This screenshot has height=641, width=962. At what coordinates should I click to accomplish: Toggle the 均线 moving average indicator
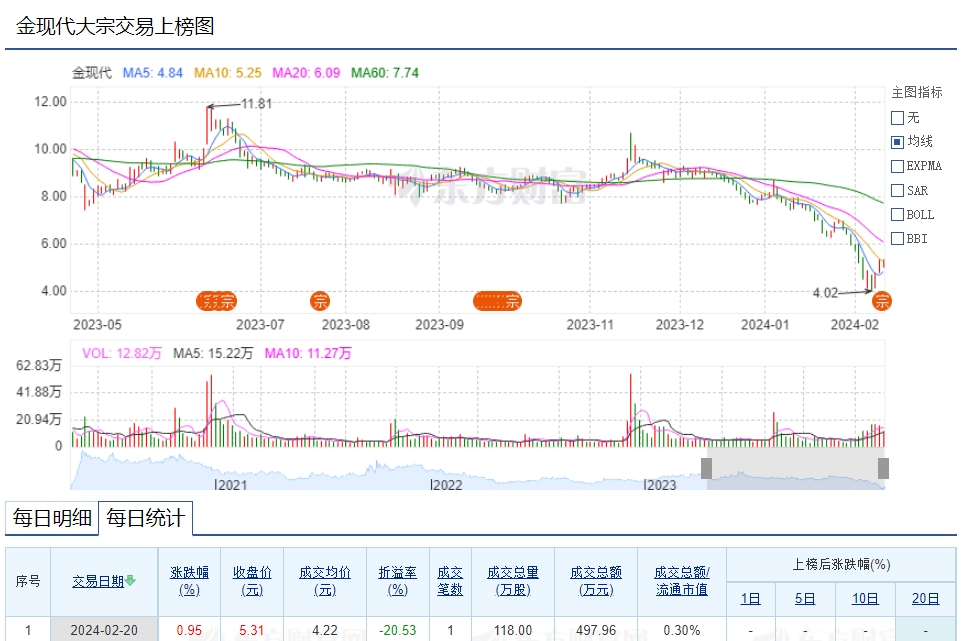897,142
